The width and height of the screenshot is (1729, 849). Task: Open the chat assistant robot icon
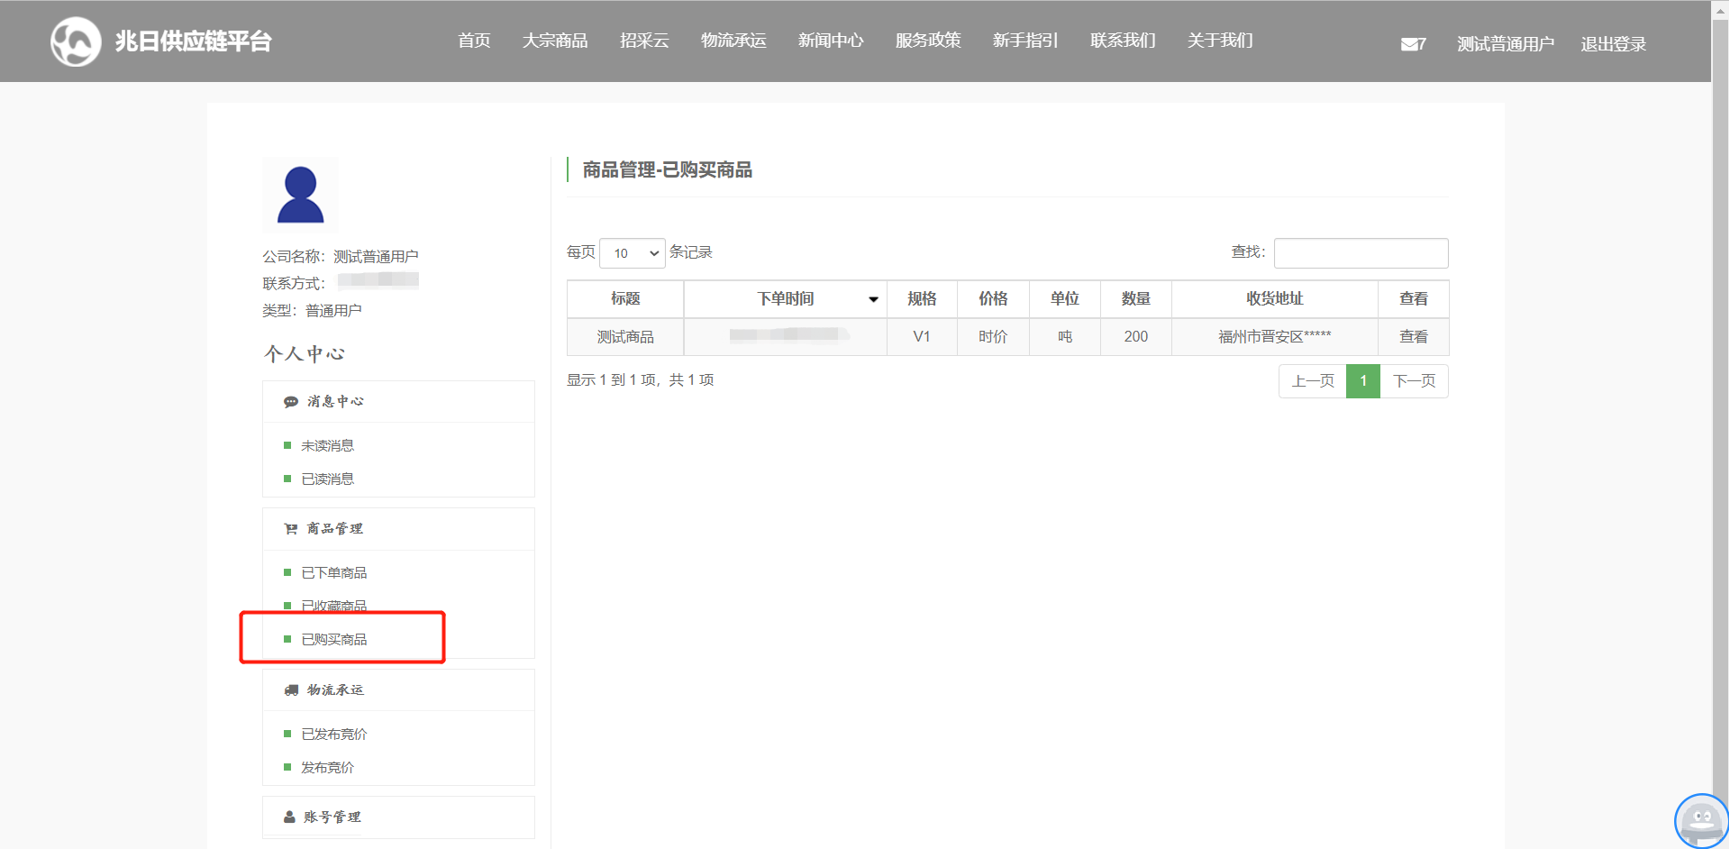coord(1701,821)
